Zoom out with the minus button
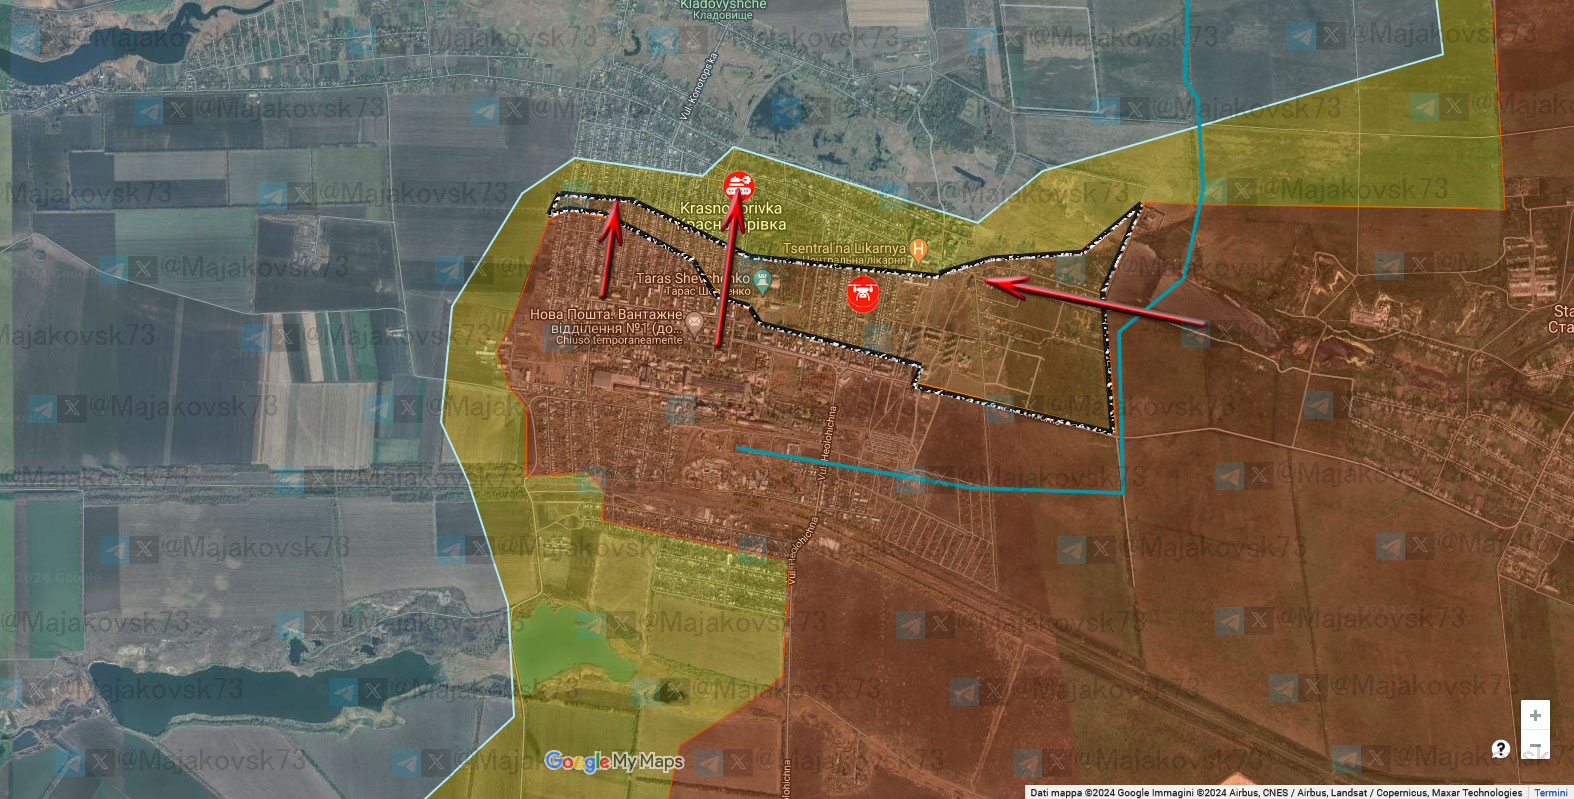Viewport: 1574px width, 799px height. [x=1535, y=746]
